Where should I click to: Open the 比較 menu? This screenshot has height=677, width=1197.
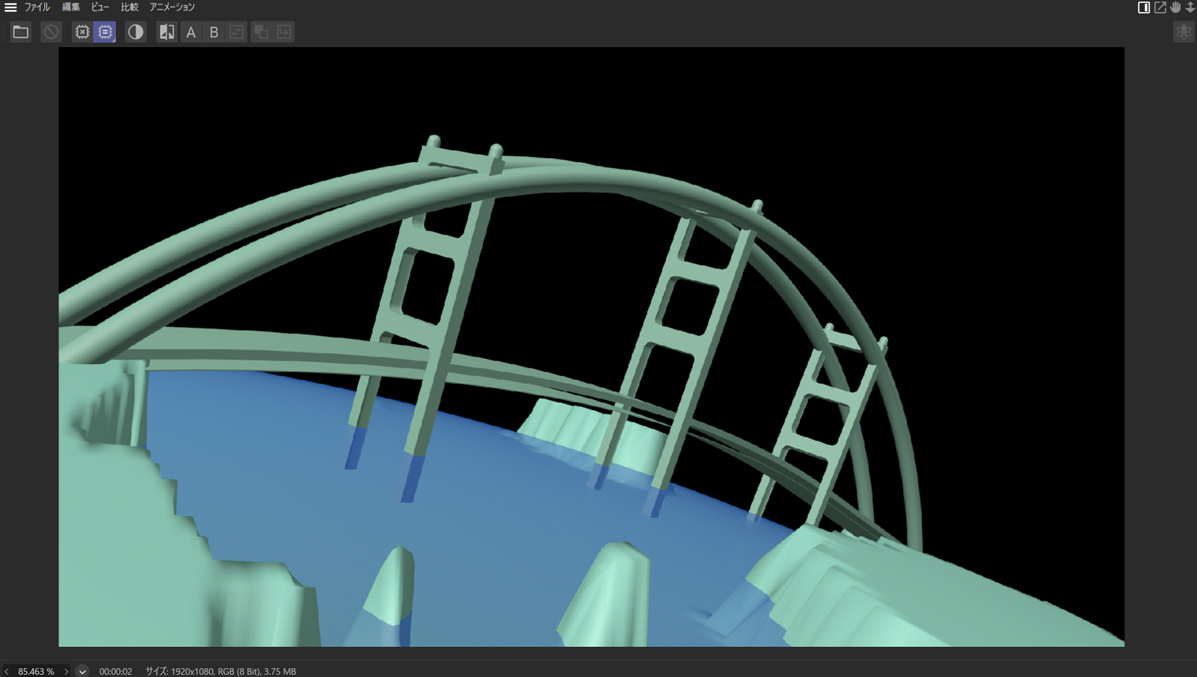point(129,7)
